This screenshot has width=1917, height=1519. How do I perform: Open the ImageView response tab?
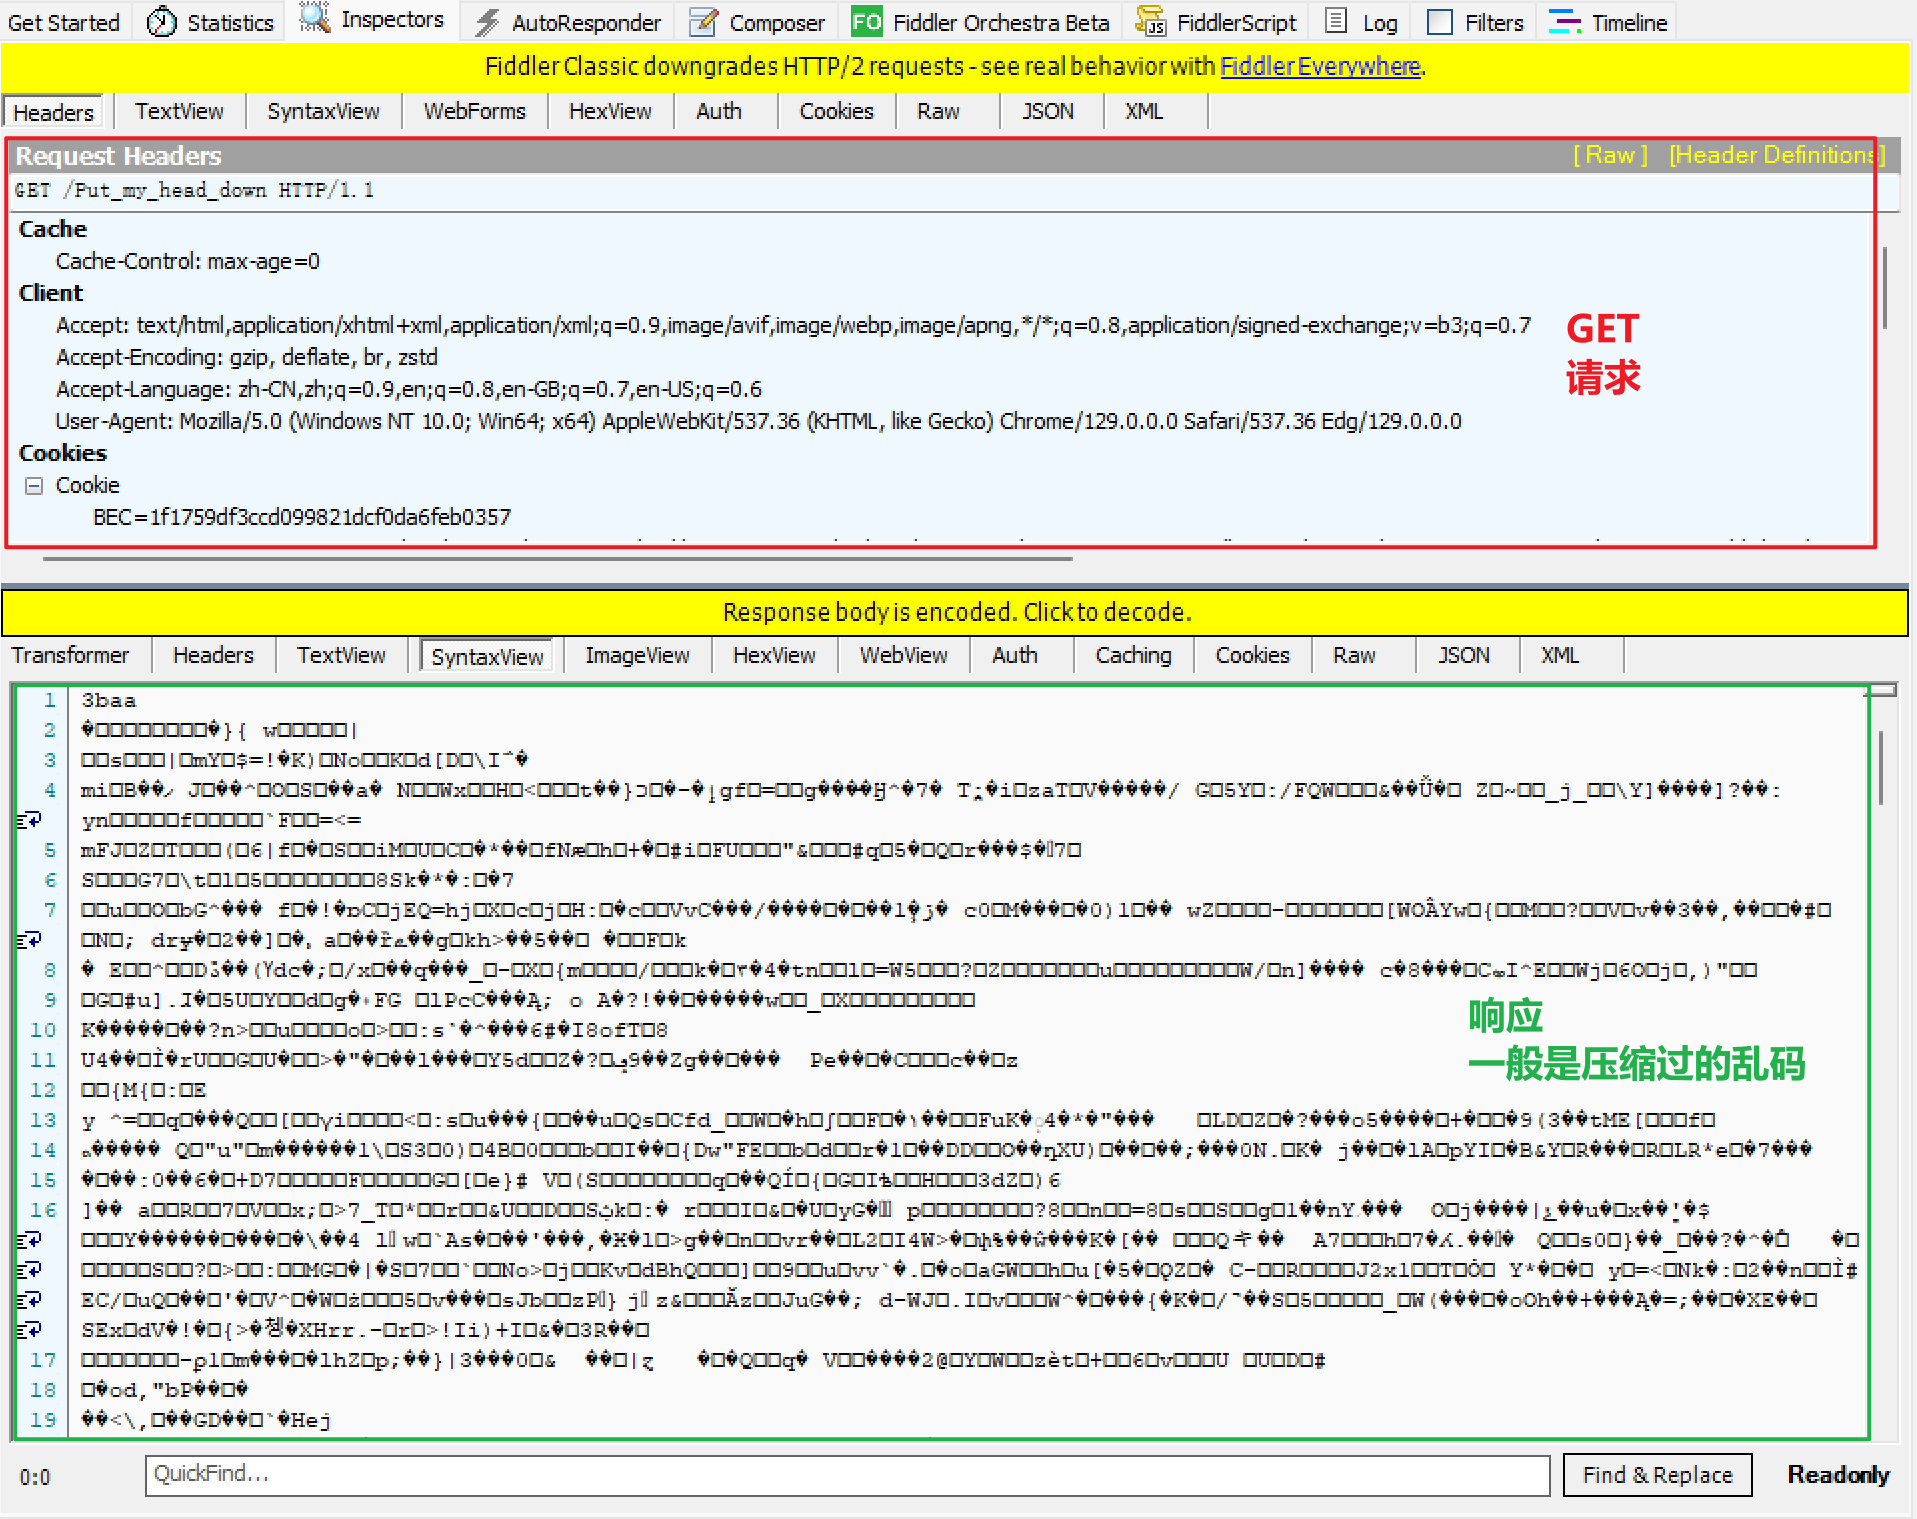(638, 655)
